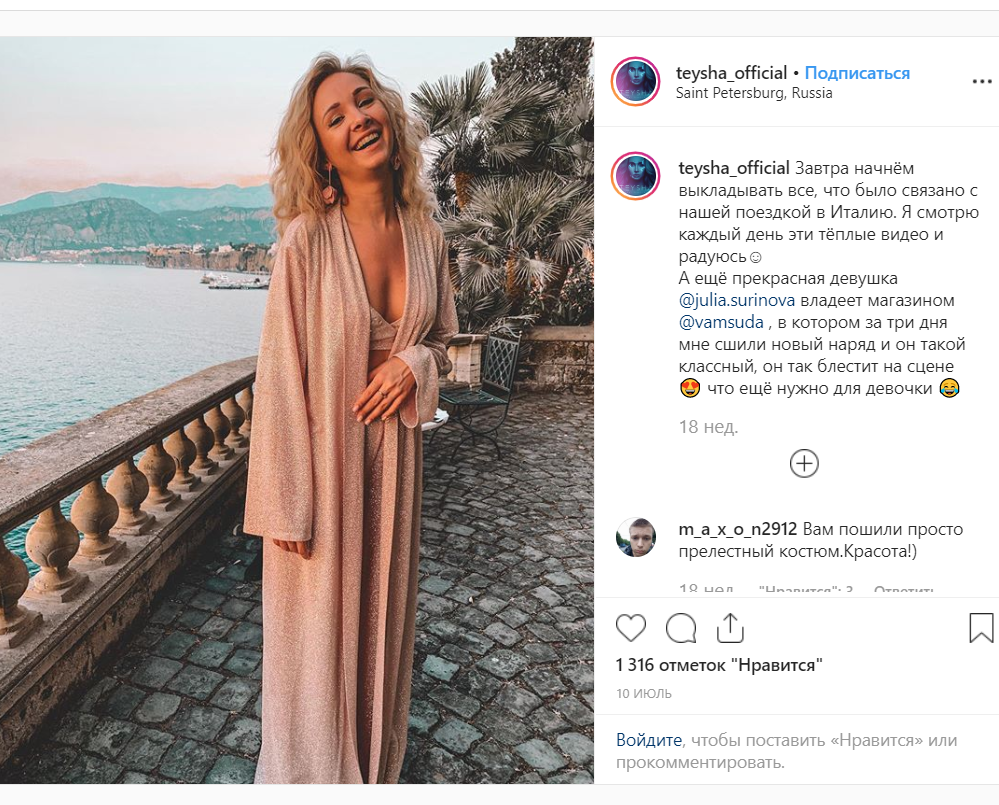Click the m_a_x_o_n2912 username in the comment
999x805 pixels.
(738, 529)
